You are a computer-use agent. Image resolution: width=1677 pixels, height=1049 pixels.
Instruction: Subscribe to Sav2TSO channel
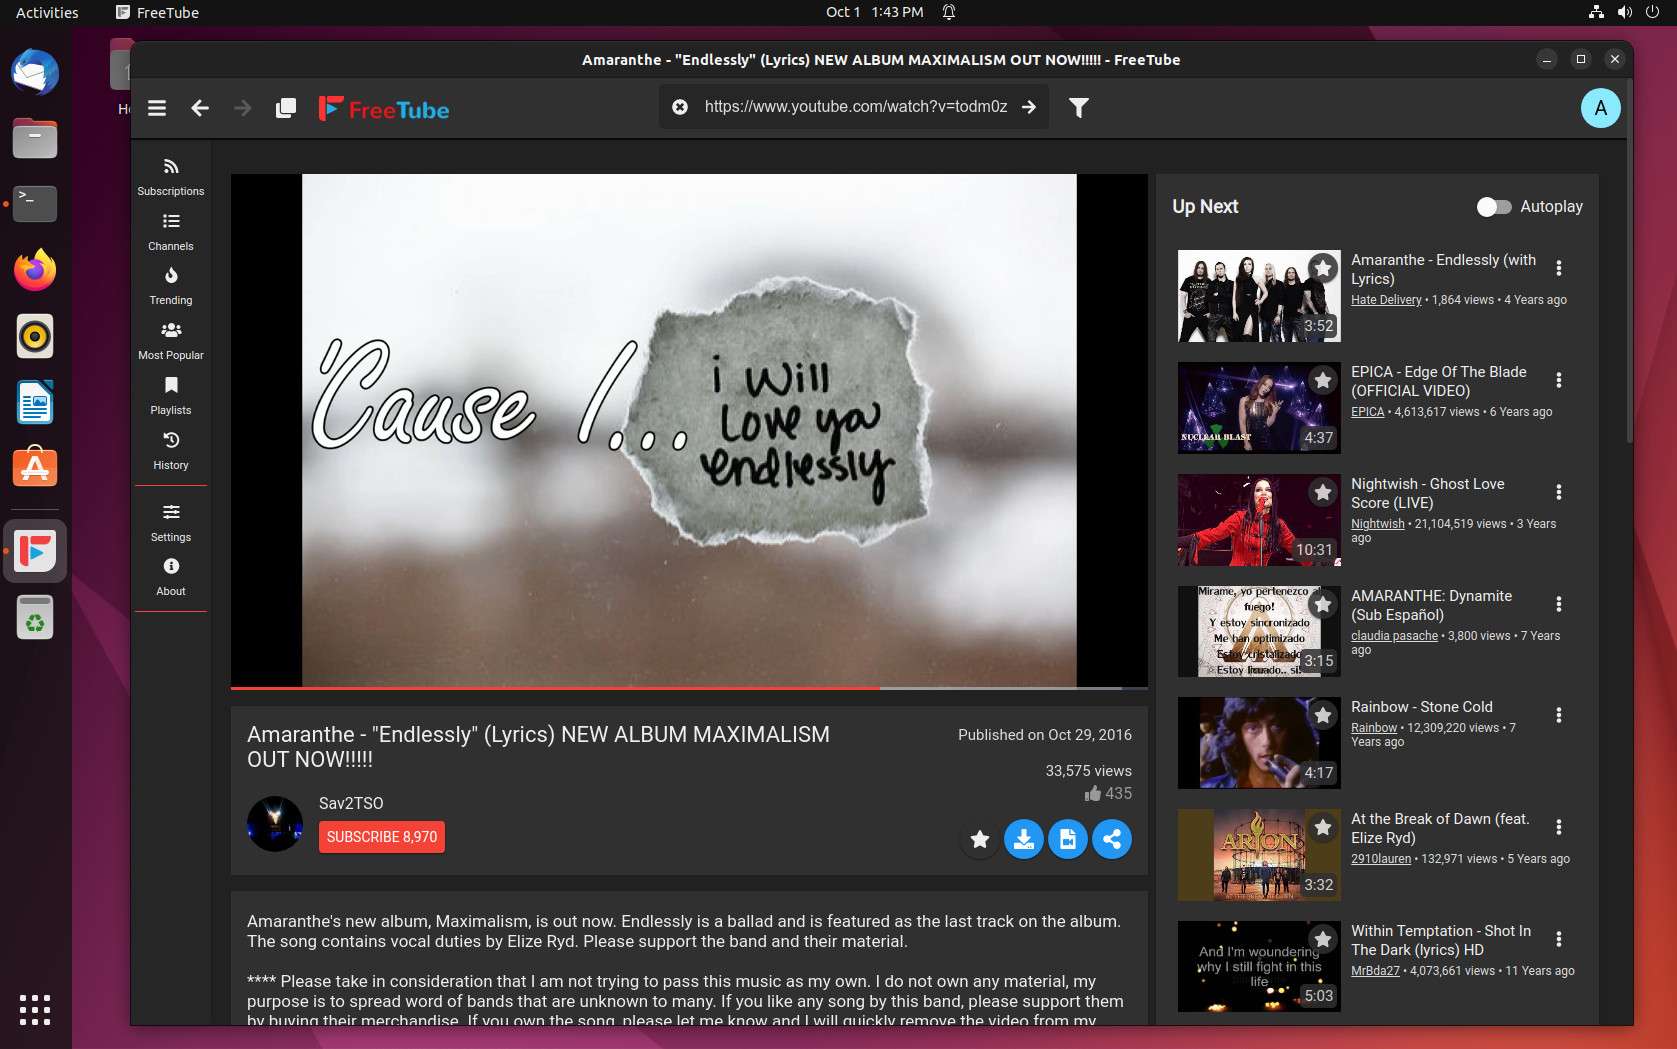pyautogui.click(x=382, y=837)
